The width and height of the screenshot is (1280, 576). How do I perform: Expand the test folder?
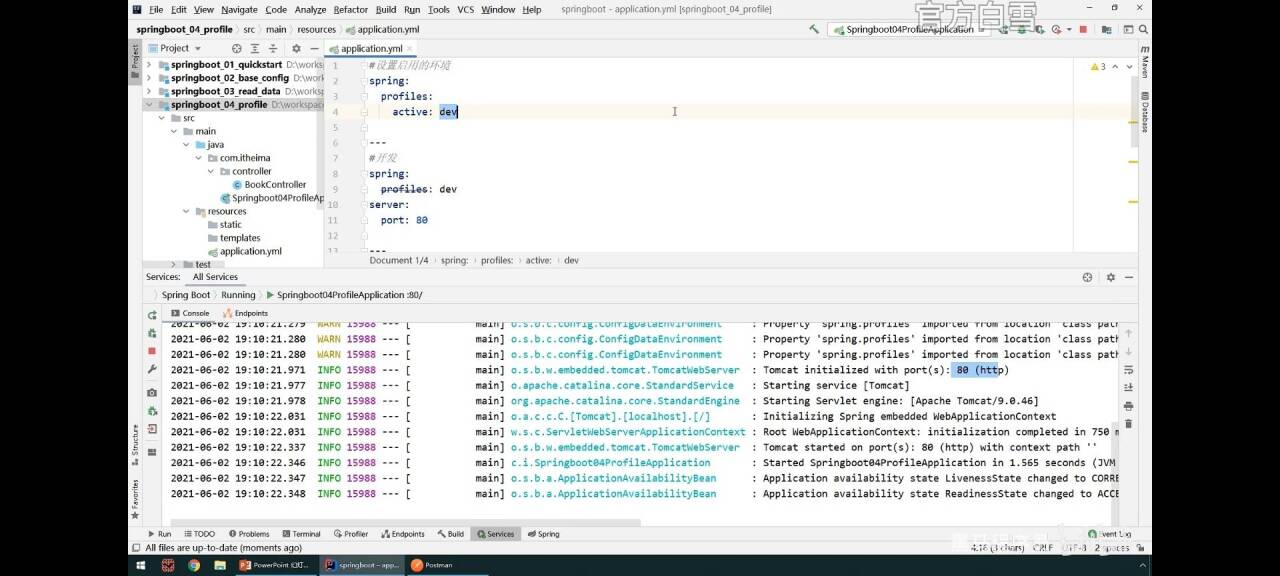click(x=174, y=264)
